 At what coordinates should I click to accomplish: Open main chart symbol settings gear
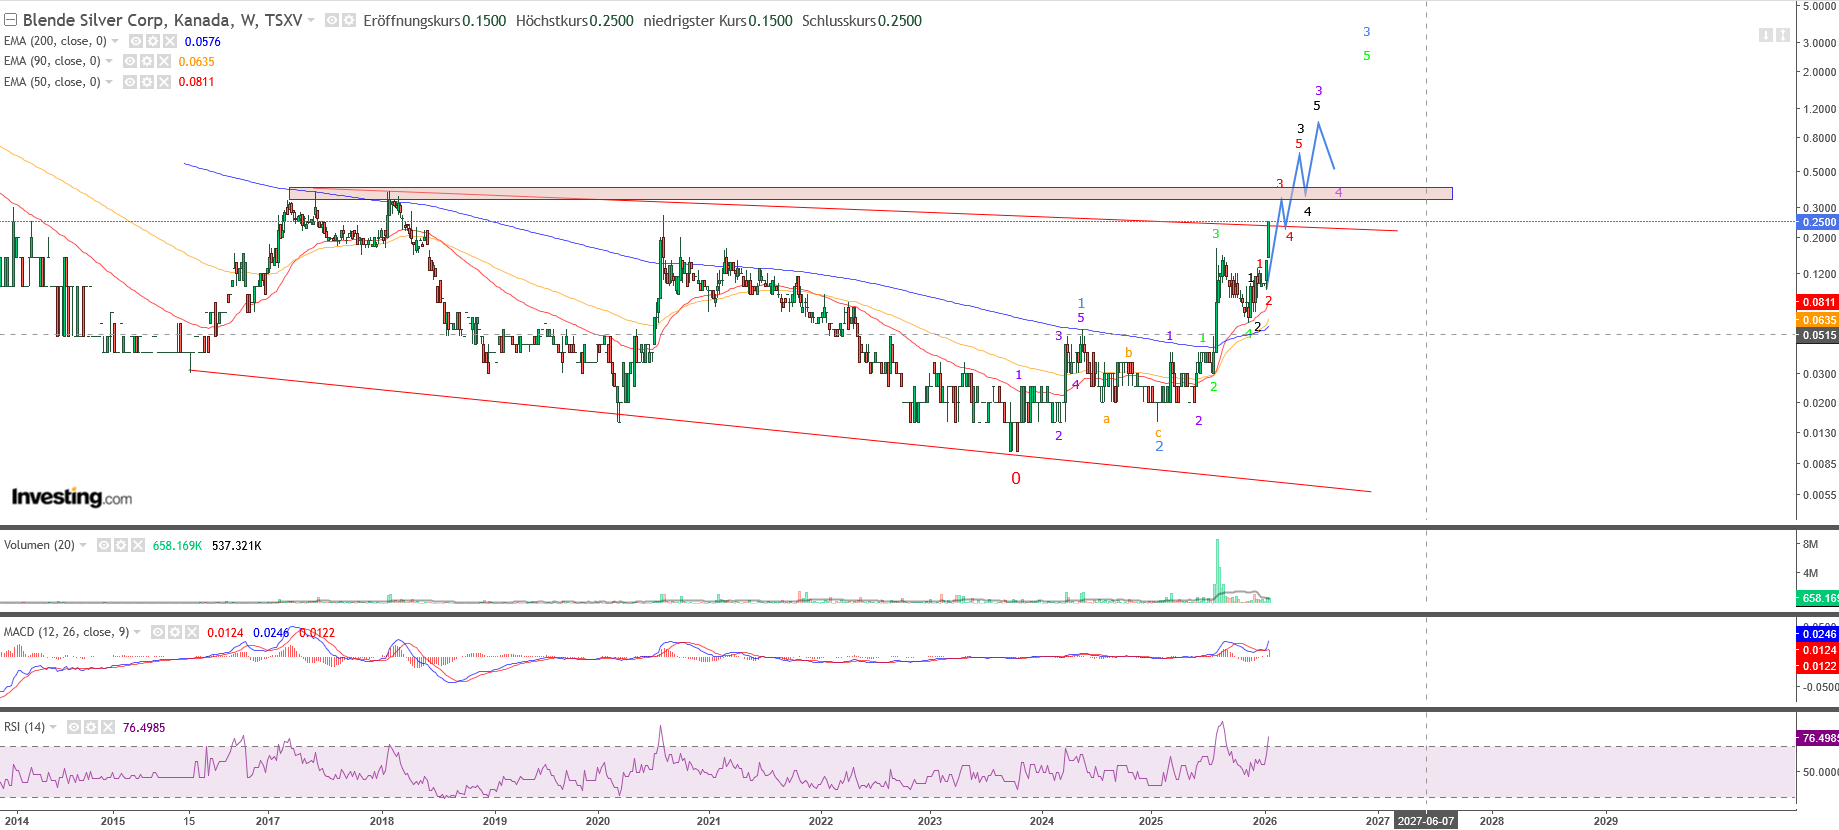tap(349, 20)
